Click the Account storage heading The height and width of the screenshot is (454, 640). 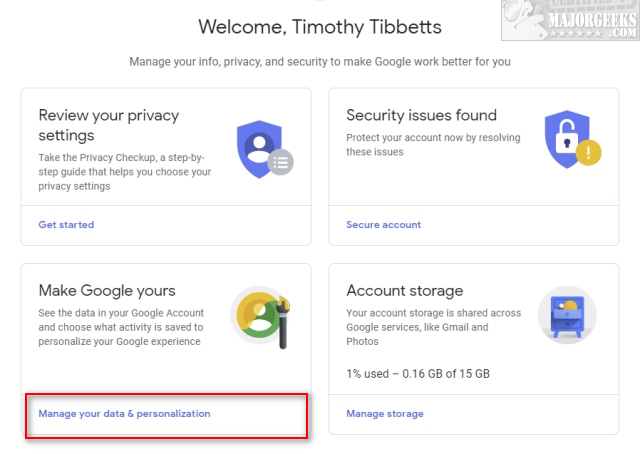[x=404, y=291]
